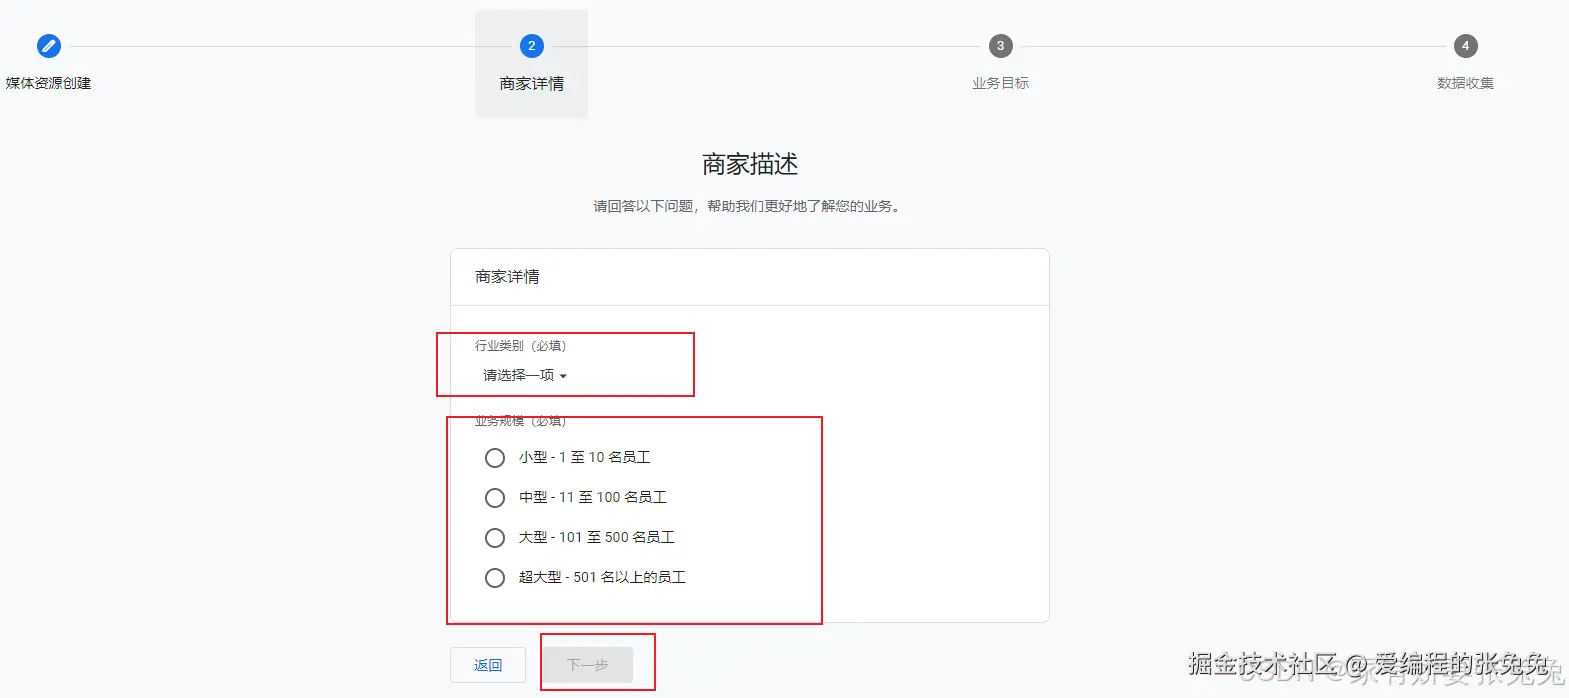
Task: Click the circled step 3 icon for 业务目标
Action: tap(1000, 45)
